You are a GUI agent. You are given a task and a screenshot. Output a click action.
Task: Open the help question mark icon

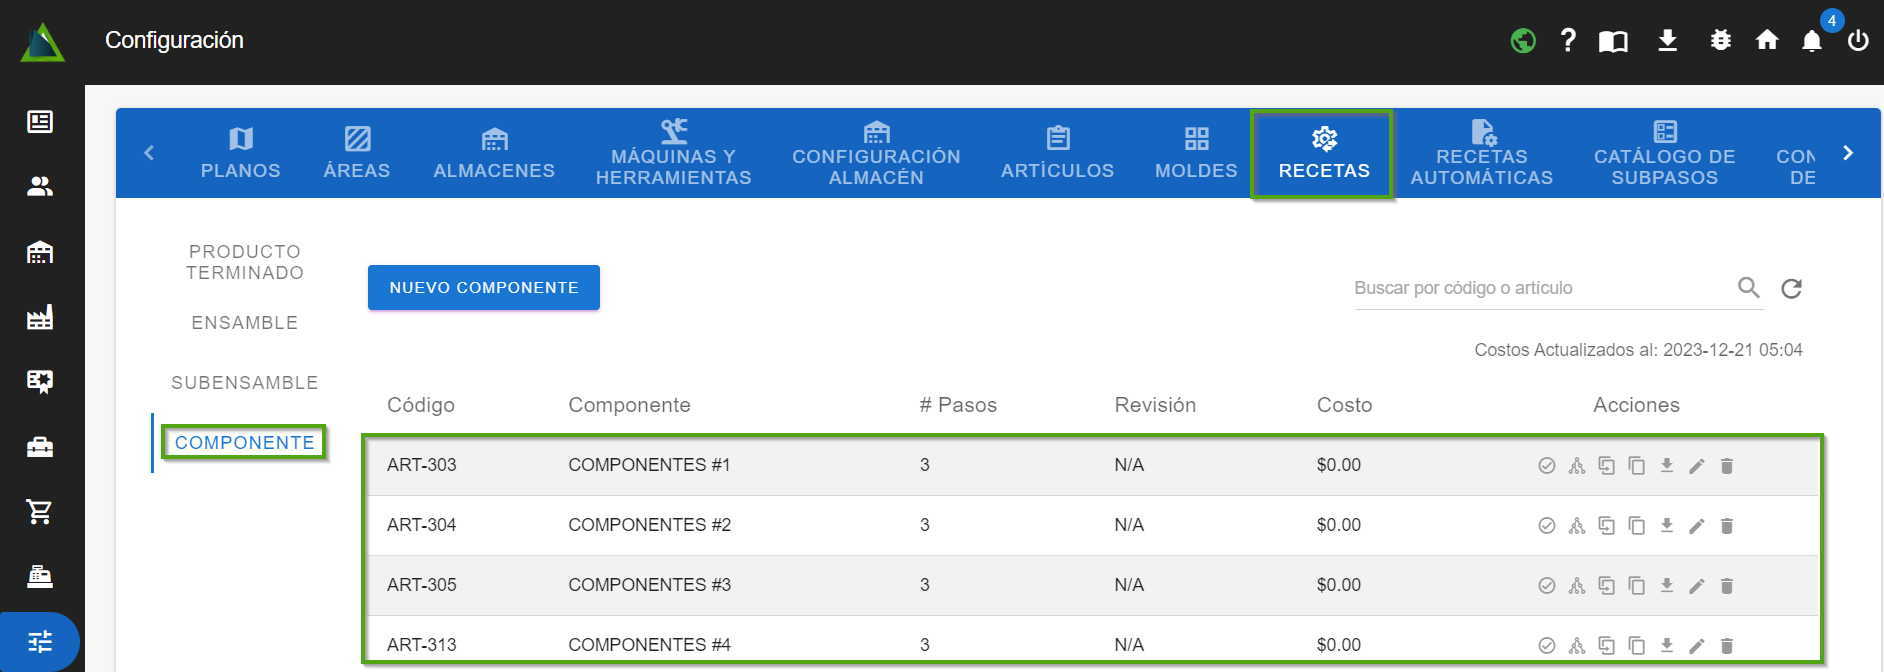[1568, 40]
